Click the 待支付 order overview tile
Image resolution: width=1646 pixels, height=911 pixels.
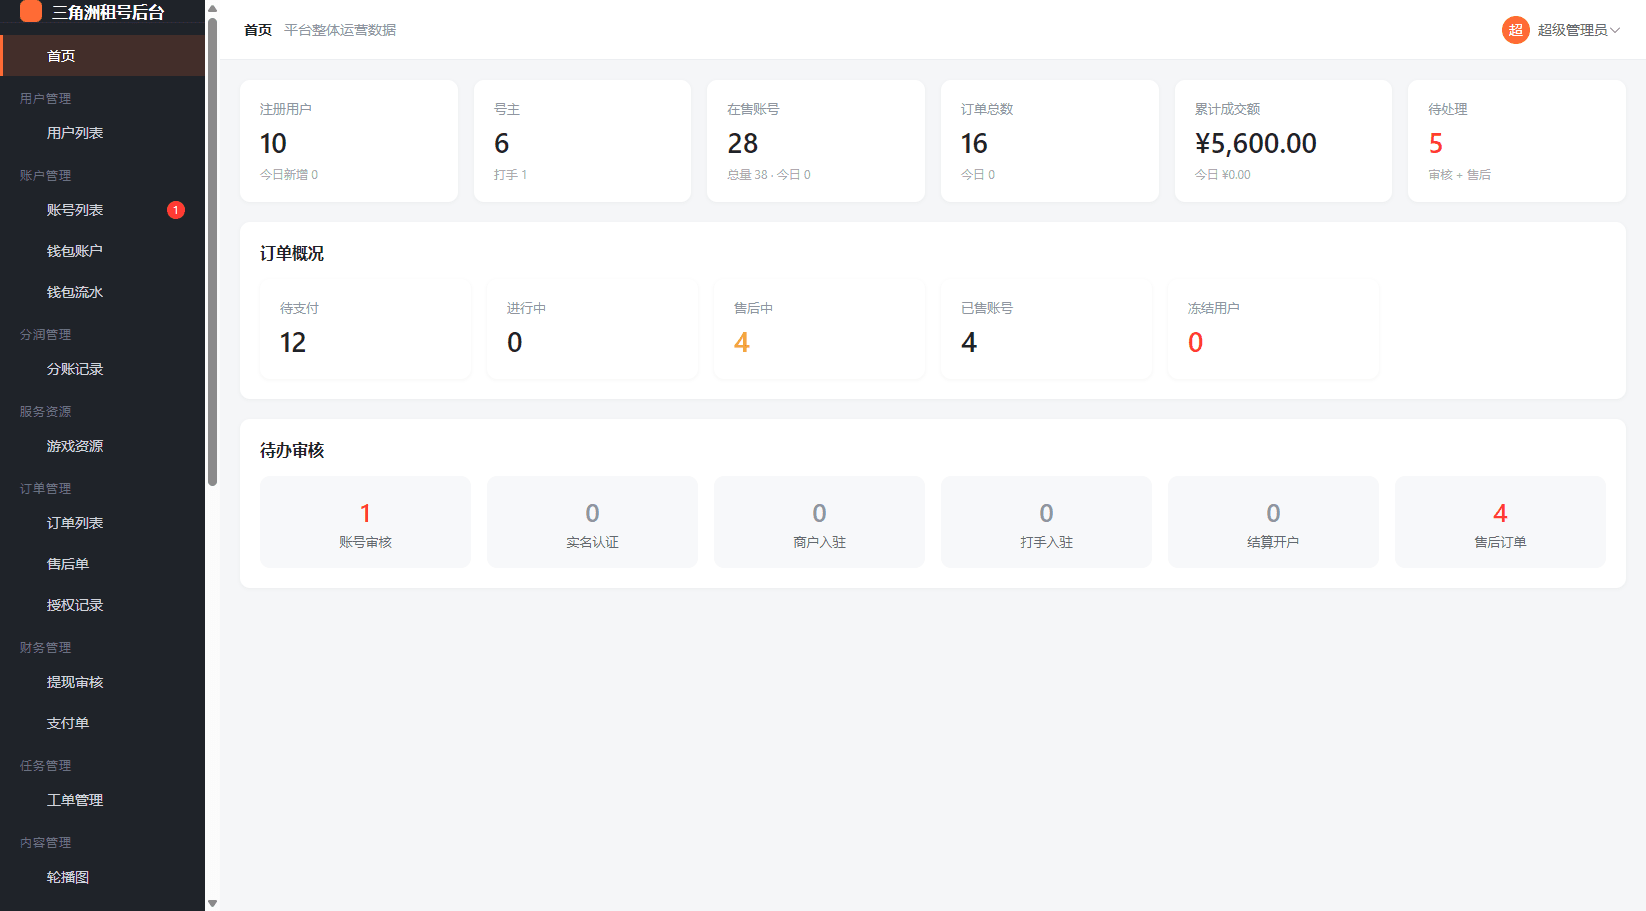point(365,329)
